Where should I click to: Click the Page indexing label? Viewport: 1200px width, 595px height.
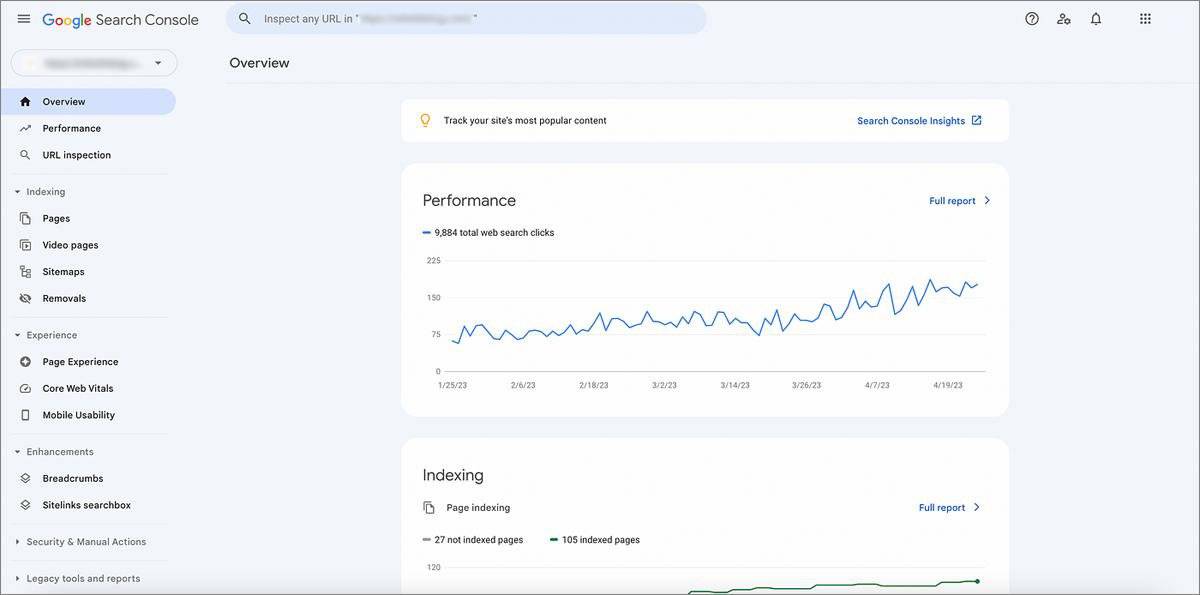pos(478,508)
